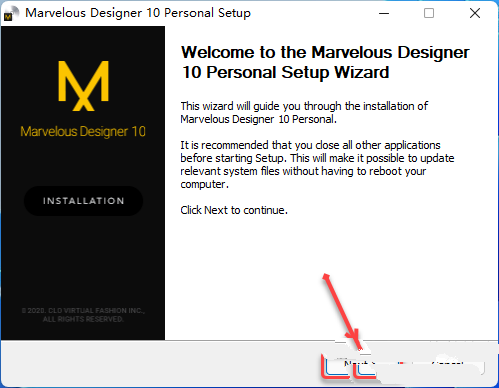Click the 'Marvelous Designer 10 Personal Setup' window title
The height and width of the screenshot is (388, 499).
138,13
